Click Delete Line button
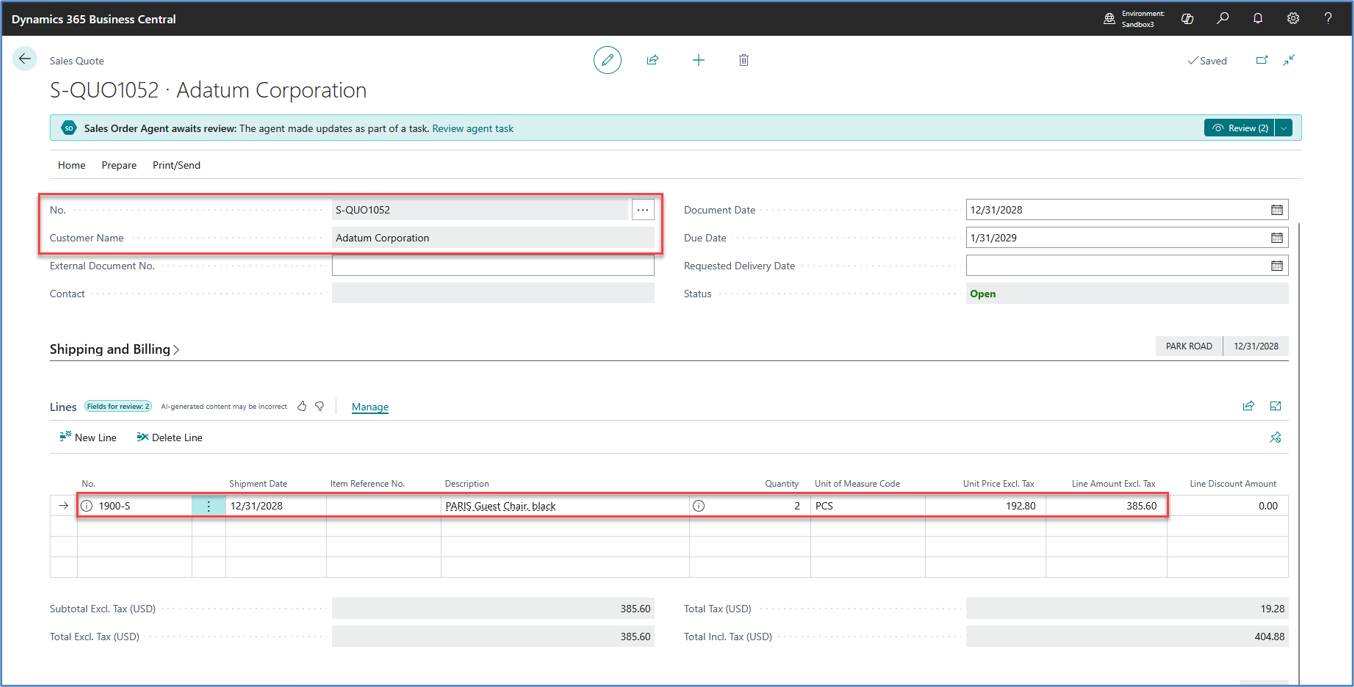 [x=169, y=437]
